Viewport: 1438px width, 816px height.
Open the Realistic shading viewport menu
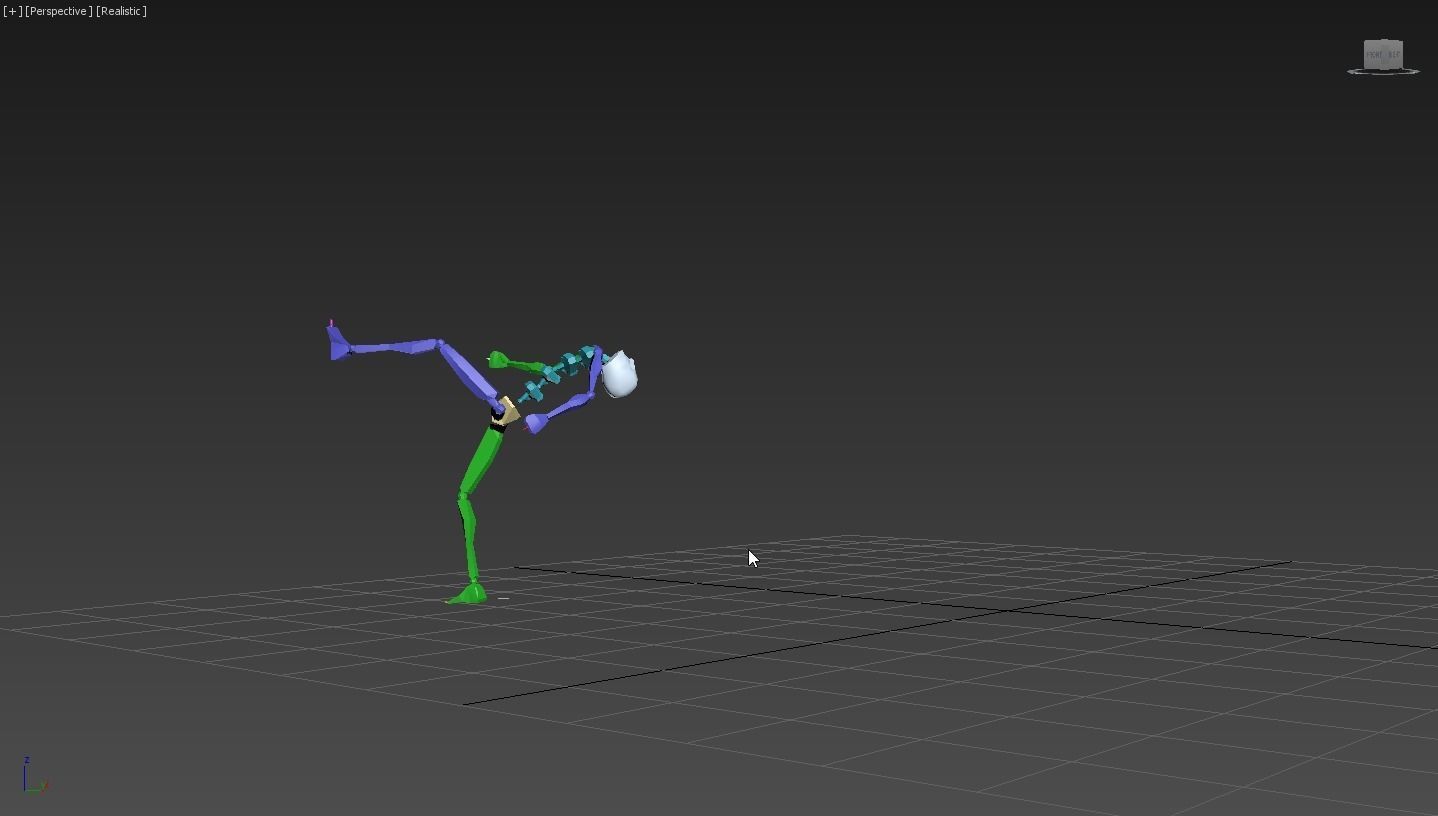point(121,11)
